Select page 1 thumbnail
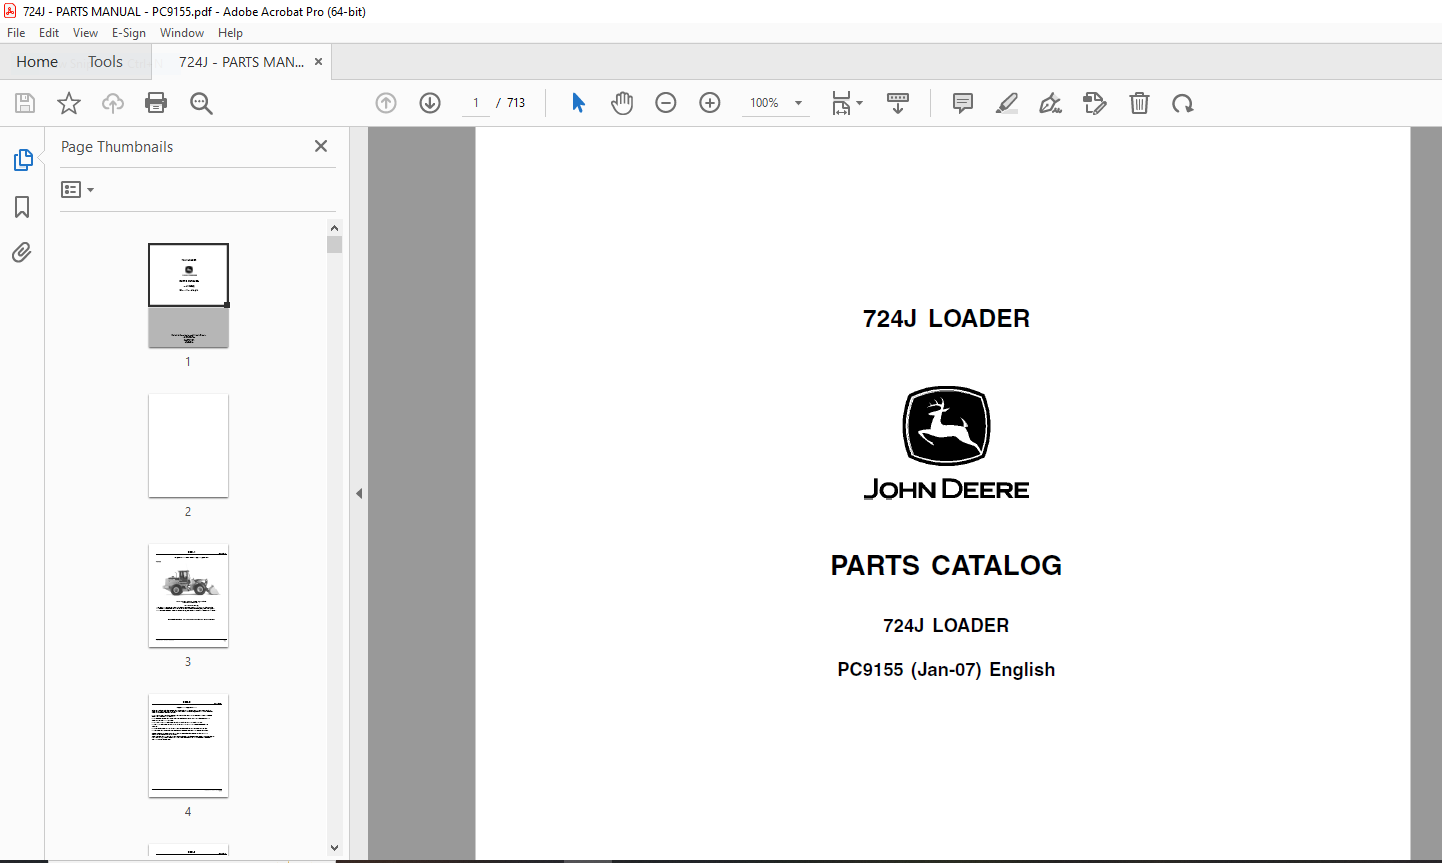The height and width of the screenshot is (863, 1442). [188, 296]
